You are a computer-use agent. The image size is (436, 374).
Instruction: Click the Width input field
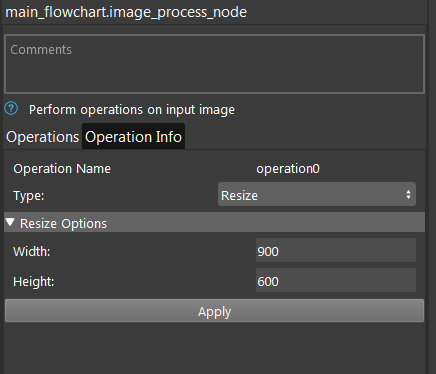(336, 250)
